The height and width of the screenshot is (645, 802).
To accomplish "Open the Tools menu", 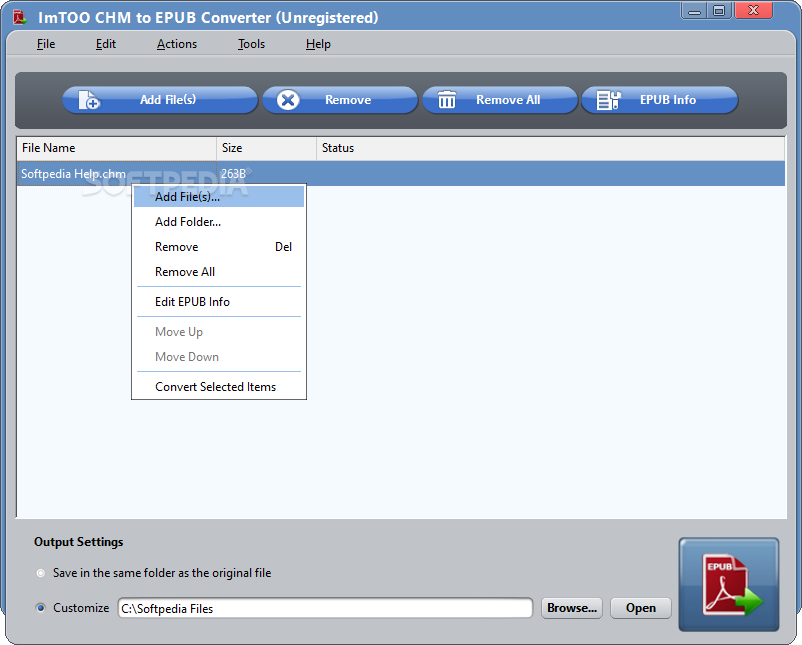I will [x=251, y=44].
